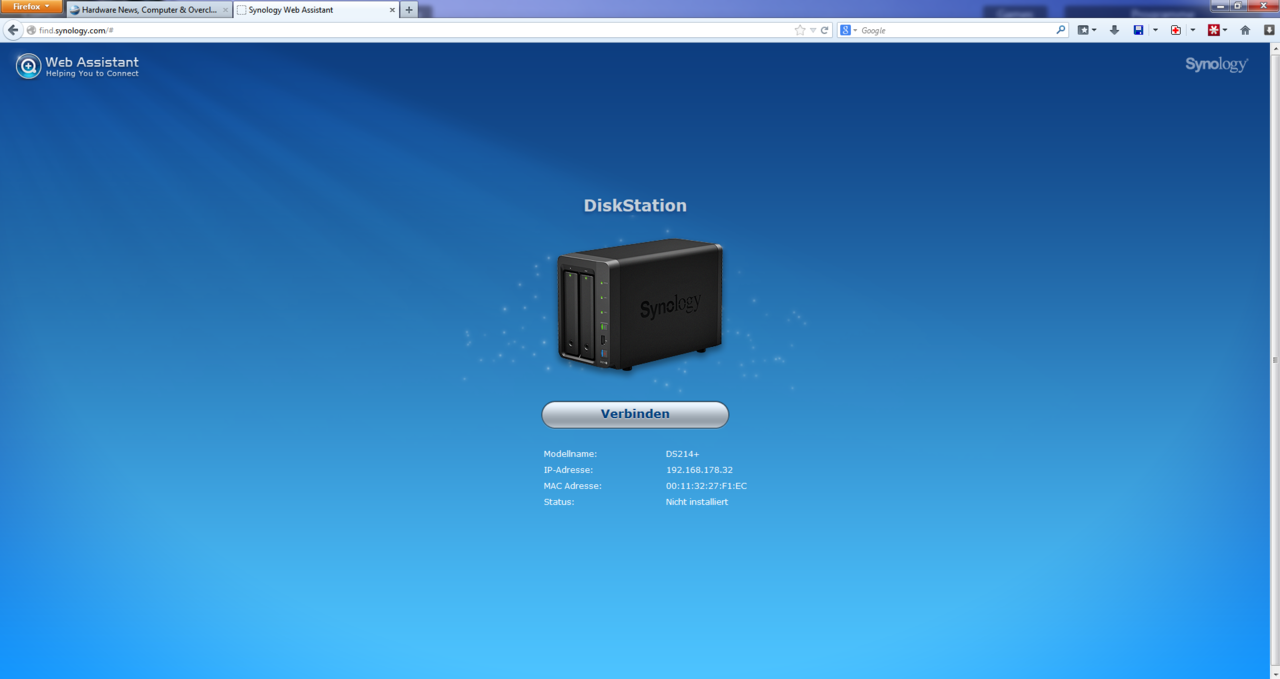Connect to the DiskStation with Verbinden
This screenshot has height=679, width=1280.
[x=635, y=414]
